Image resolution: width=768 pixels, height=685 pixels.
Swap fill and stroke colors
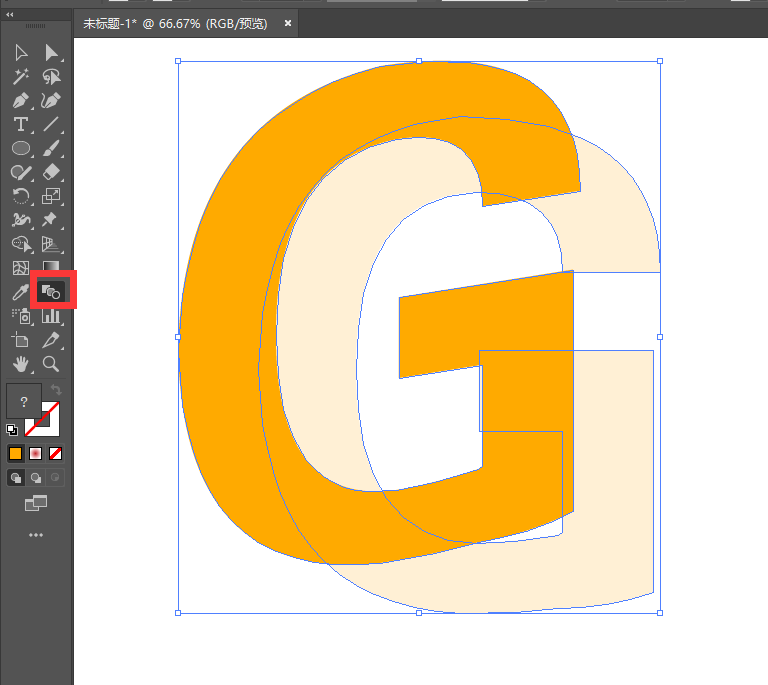coord(56,390)
